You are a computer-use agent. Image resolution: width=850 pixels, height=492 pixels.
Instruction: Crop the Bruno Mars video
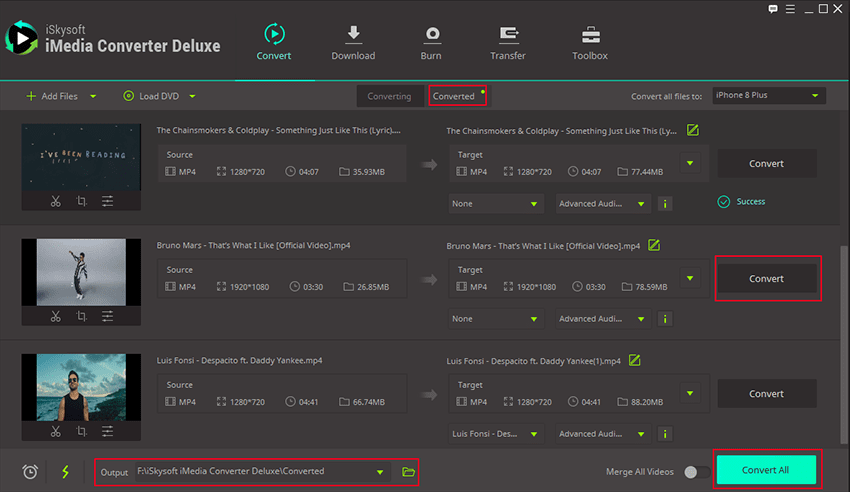pyautogui.click(x=81, y=316)
